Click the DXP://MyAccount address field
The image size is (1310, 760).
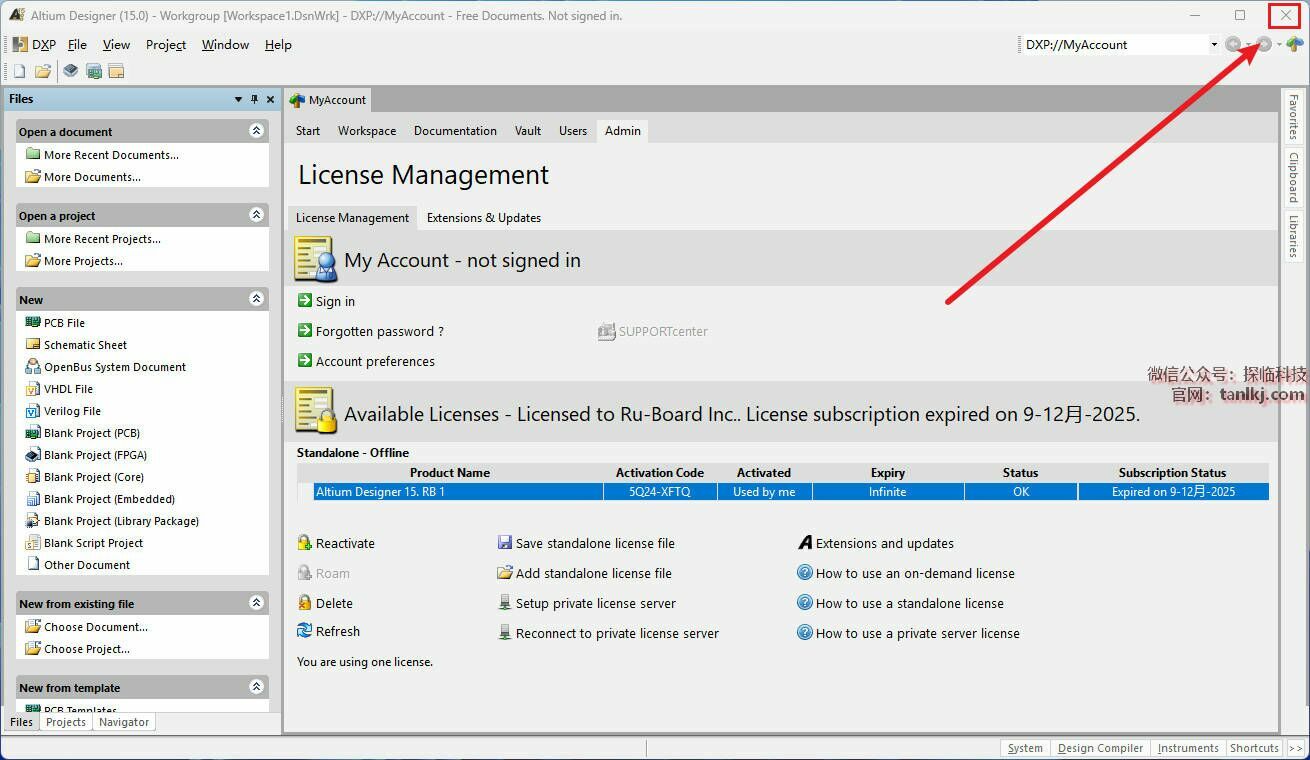click(x=1114, y=44)
